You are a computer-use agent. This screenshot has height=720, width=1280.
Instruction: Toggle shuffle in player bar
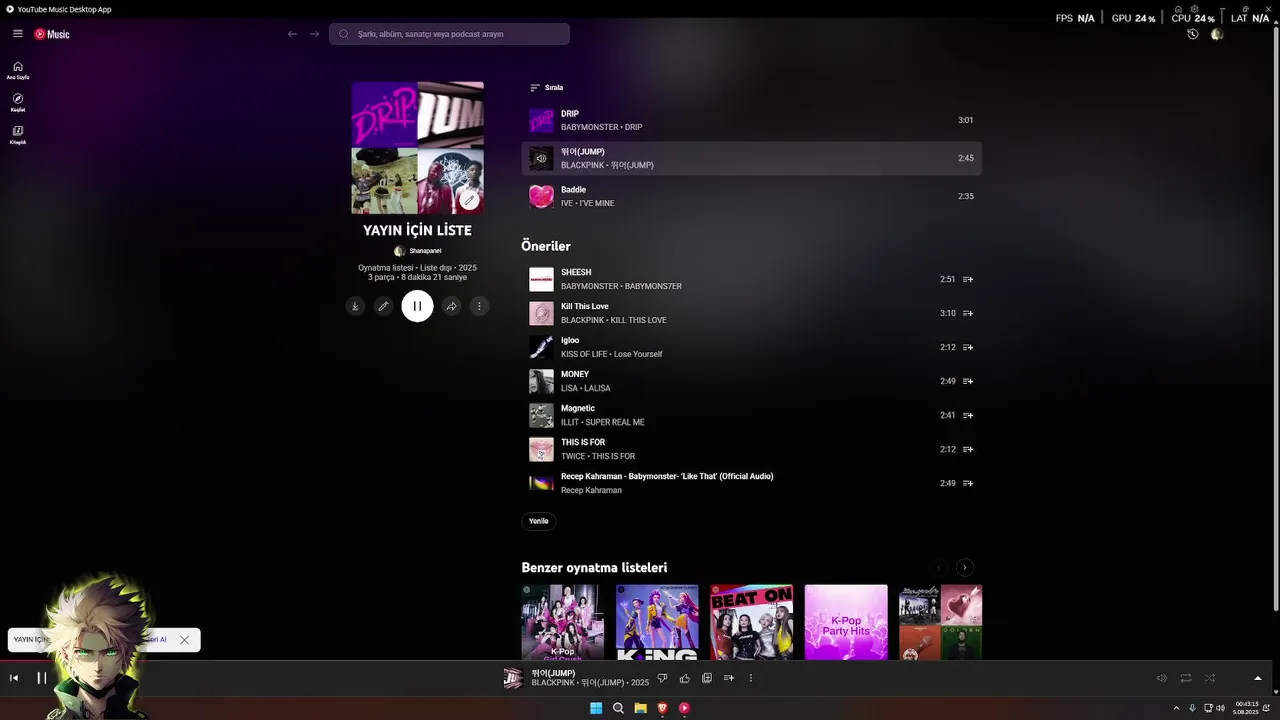coord(1210,678)
